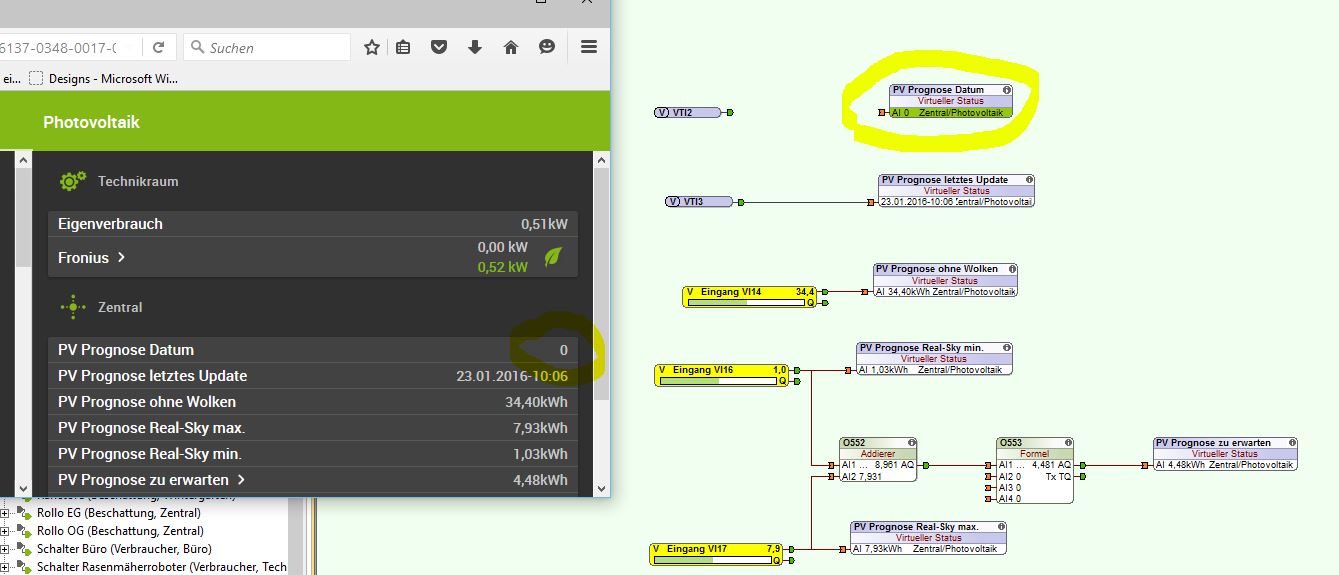This screenshot has width=1339, height=575.
Task: Open the Firefox hamburger menu
Action: point(589,47)
